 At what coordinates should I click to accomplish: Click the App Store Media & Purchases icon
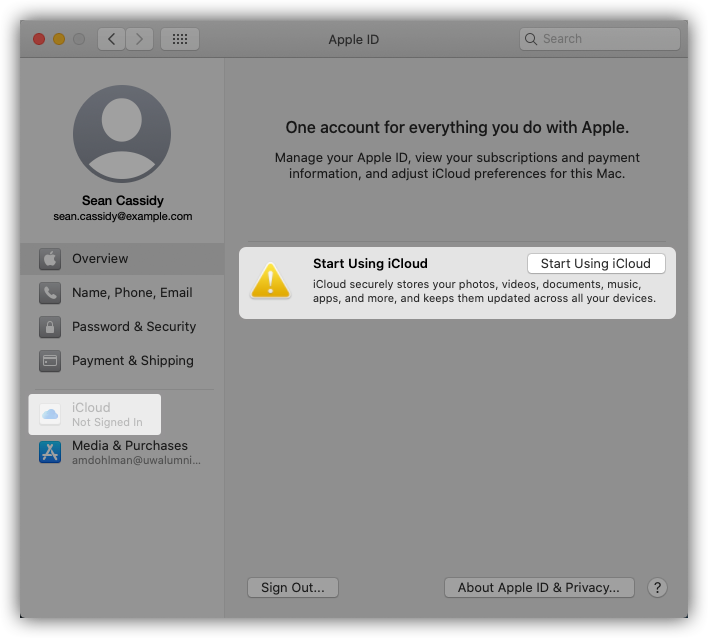[x=50, y=452]
